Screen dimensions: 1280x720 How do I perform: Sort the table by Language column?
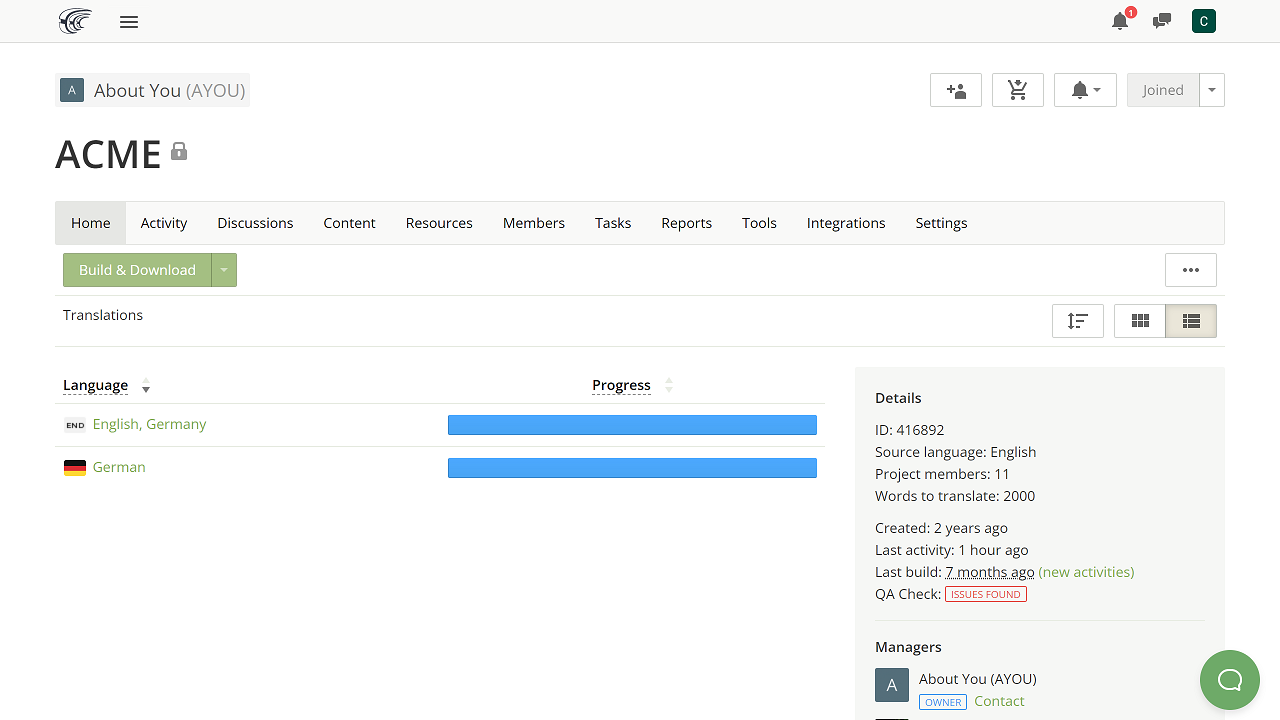point(96,385)
